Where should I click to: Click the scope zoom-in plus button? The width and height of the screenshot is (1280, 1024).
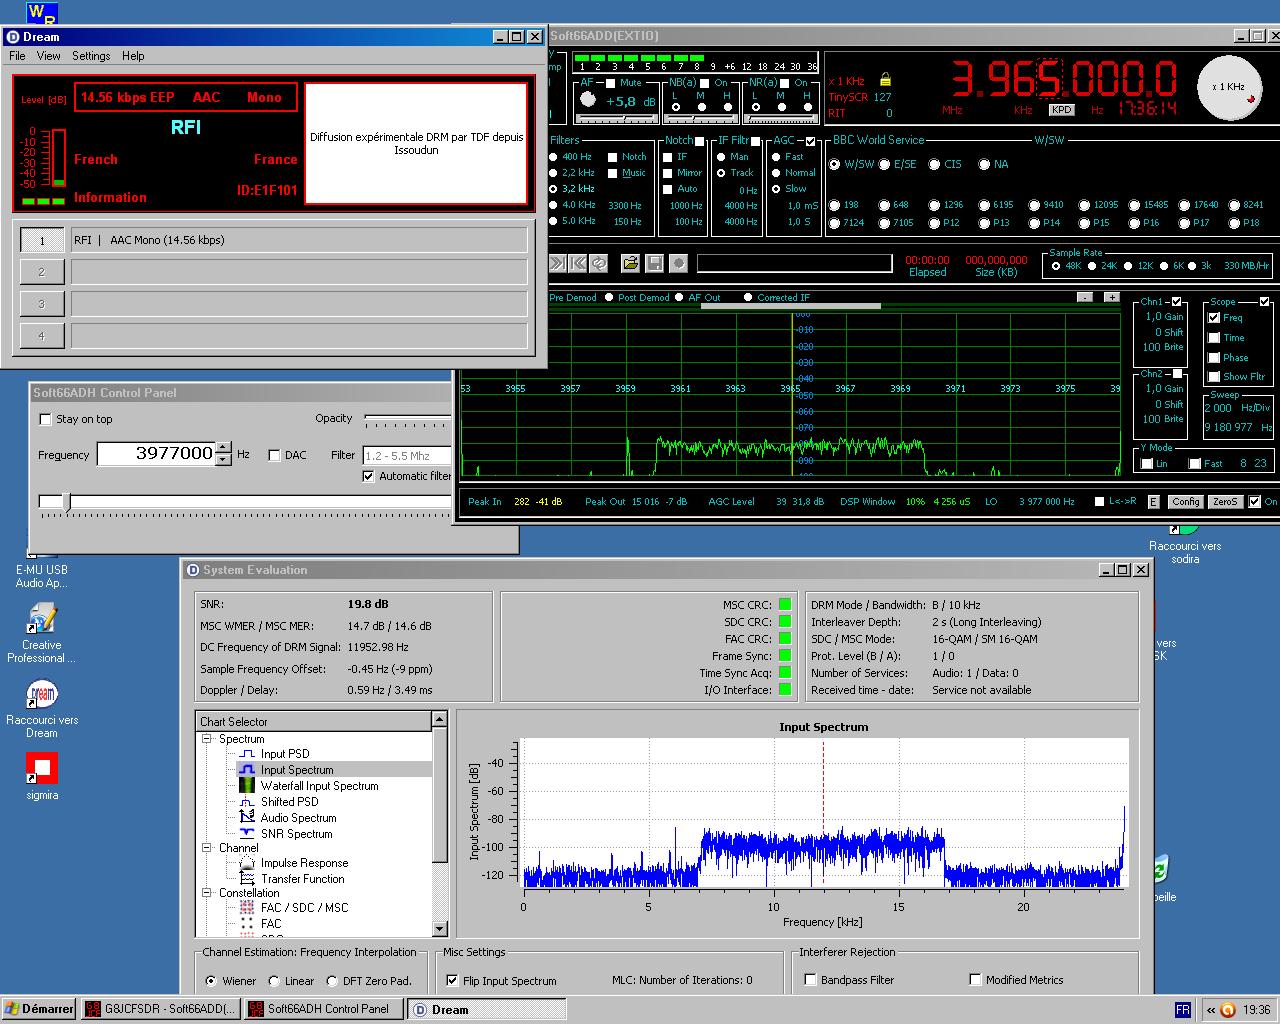1111,297
